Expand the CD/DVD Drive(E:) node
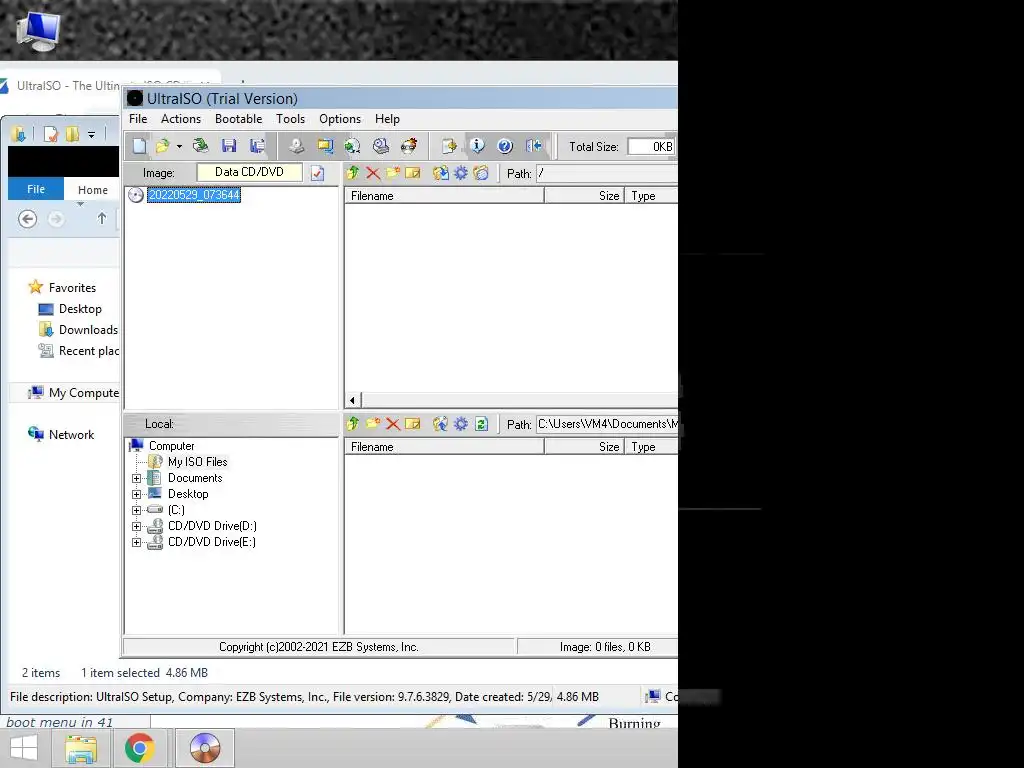This screenshot has height=768, width=1024. pos(136,542)
